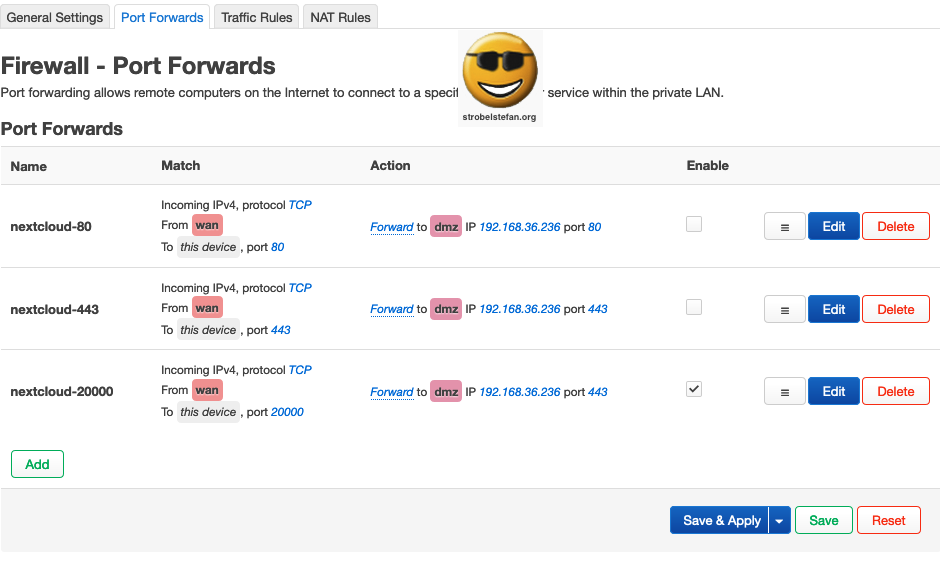Click the drag handle for nextcloud-80 rule
Viewport: 940px width, 569px height.
(x=785, y=227)
